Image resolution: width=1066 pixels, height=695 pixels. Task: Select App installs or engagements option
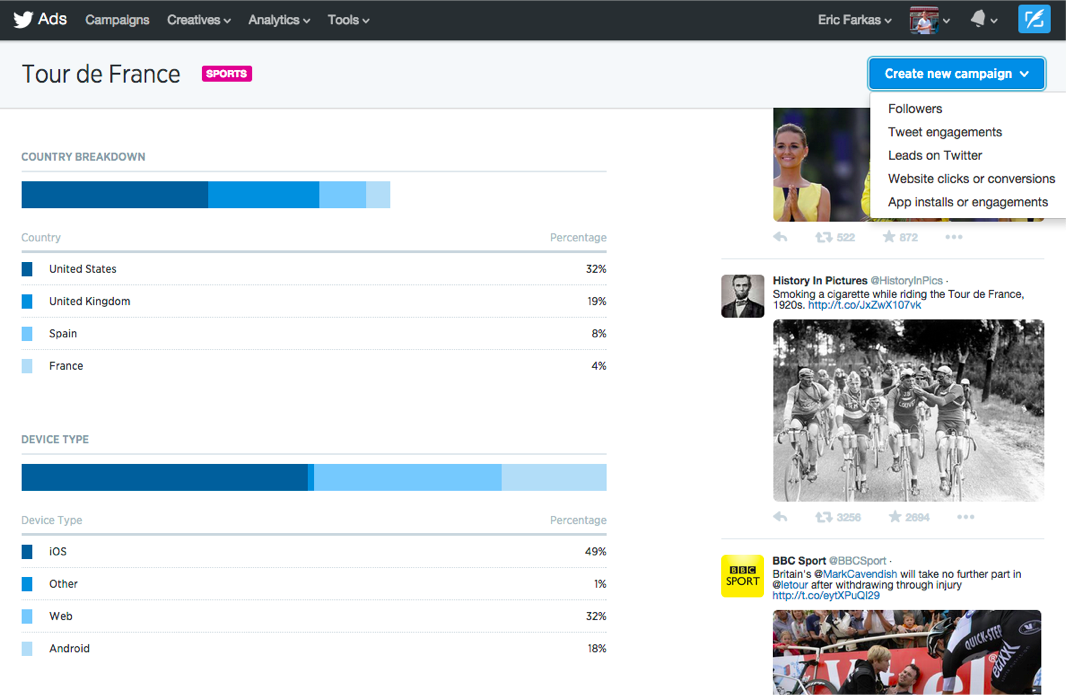[967, 202]
